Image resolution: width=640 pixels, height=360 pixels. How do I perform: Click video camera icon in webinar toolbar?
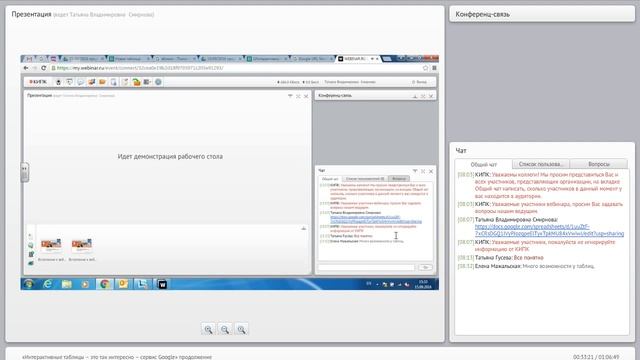pyautogui.click(x=147, y=82)
